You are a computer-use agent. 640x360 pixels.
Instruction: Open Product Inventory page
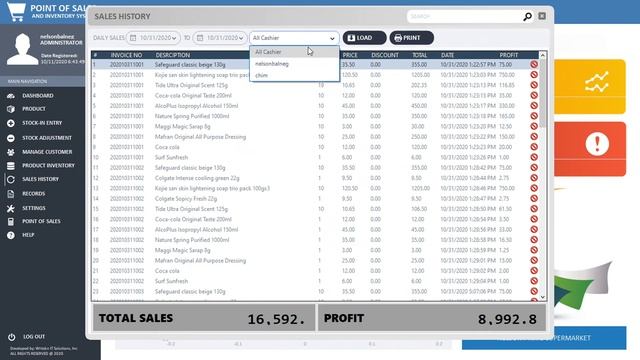tap(48, 166)
